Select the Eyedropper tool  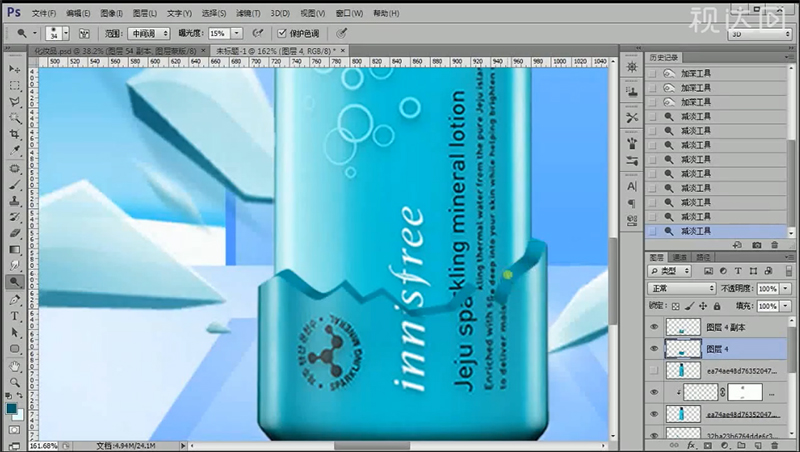(14, 150)
